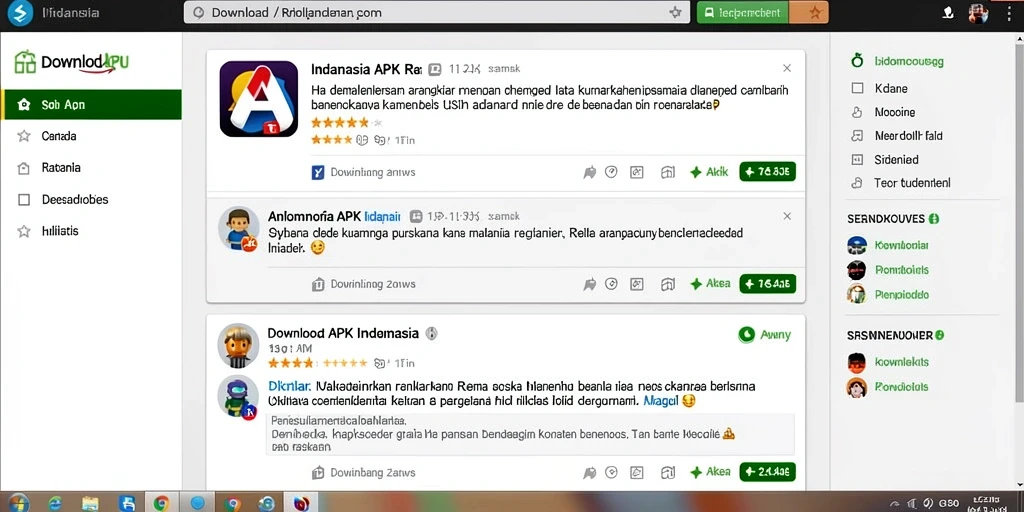Click the edit icon in Indanasia card
Viewport: 1024px width, 512px height.
pyautogui.click(x=637, y=172)
